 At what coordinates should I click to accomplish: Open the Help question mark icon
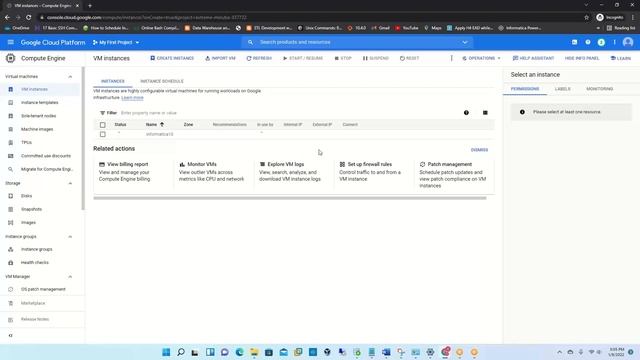[588, 42]
